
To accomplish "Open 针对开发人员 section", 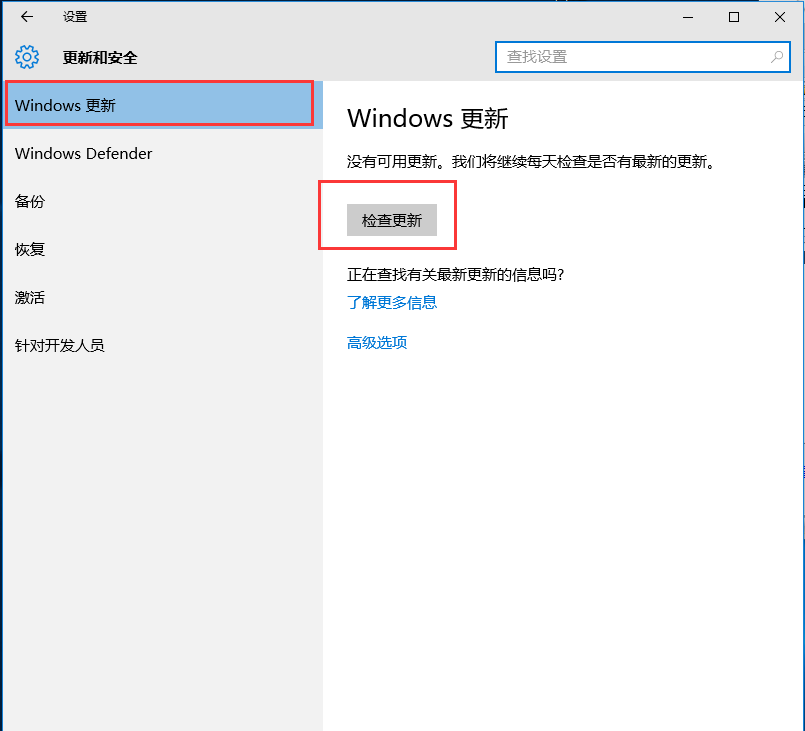I will tap(163, 345).
